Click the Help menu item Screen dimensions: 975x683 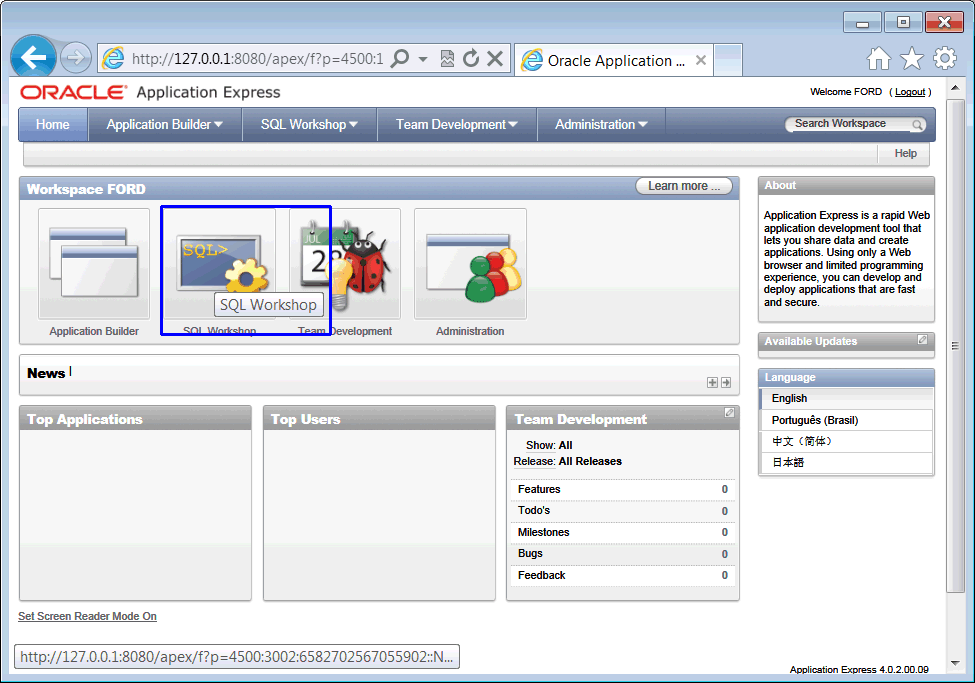point(905,153)
